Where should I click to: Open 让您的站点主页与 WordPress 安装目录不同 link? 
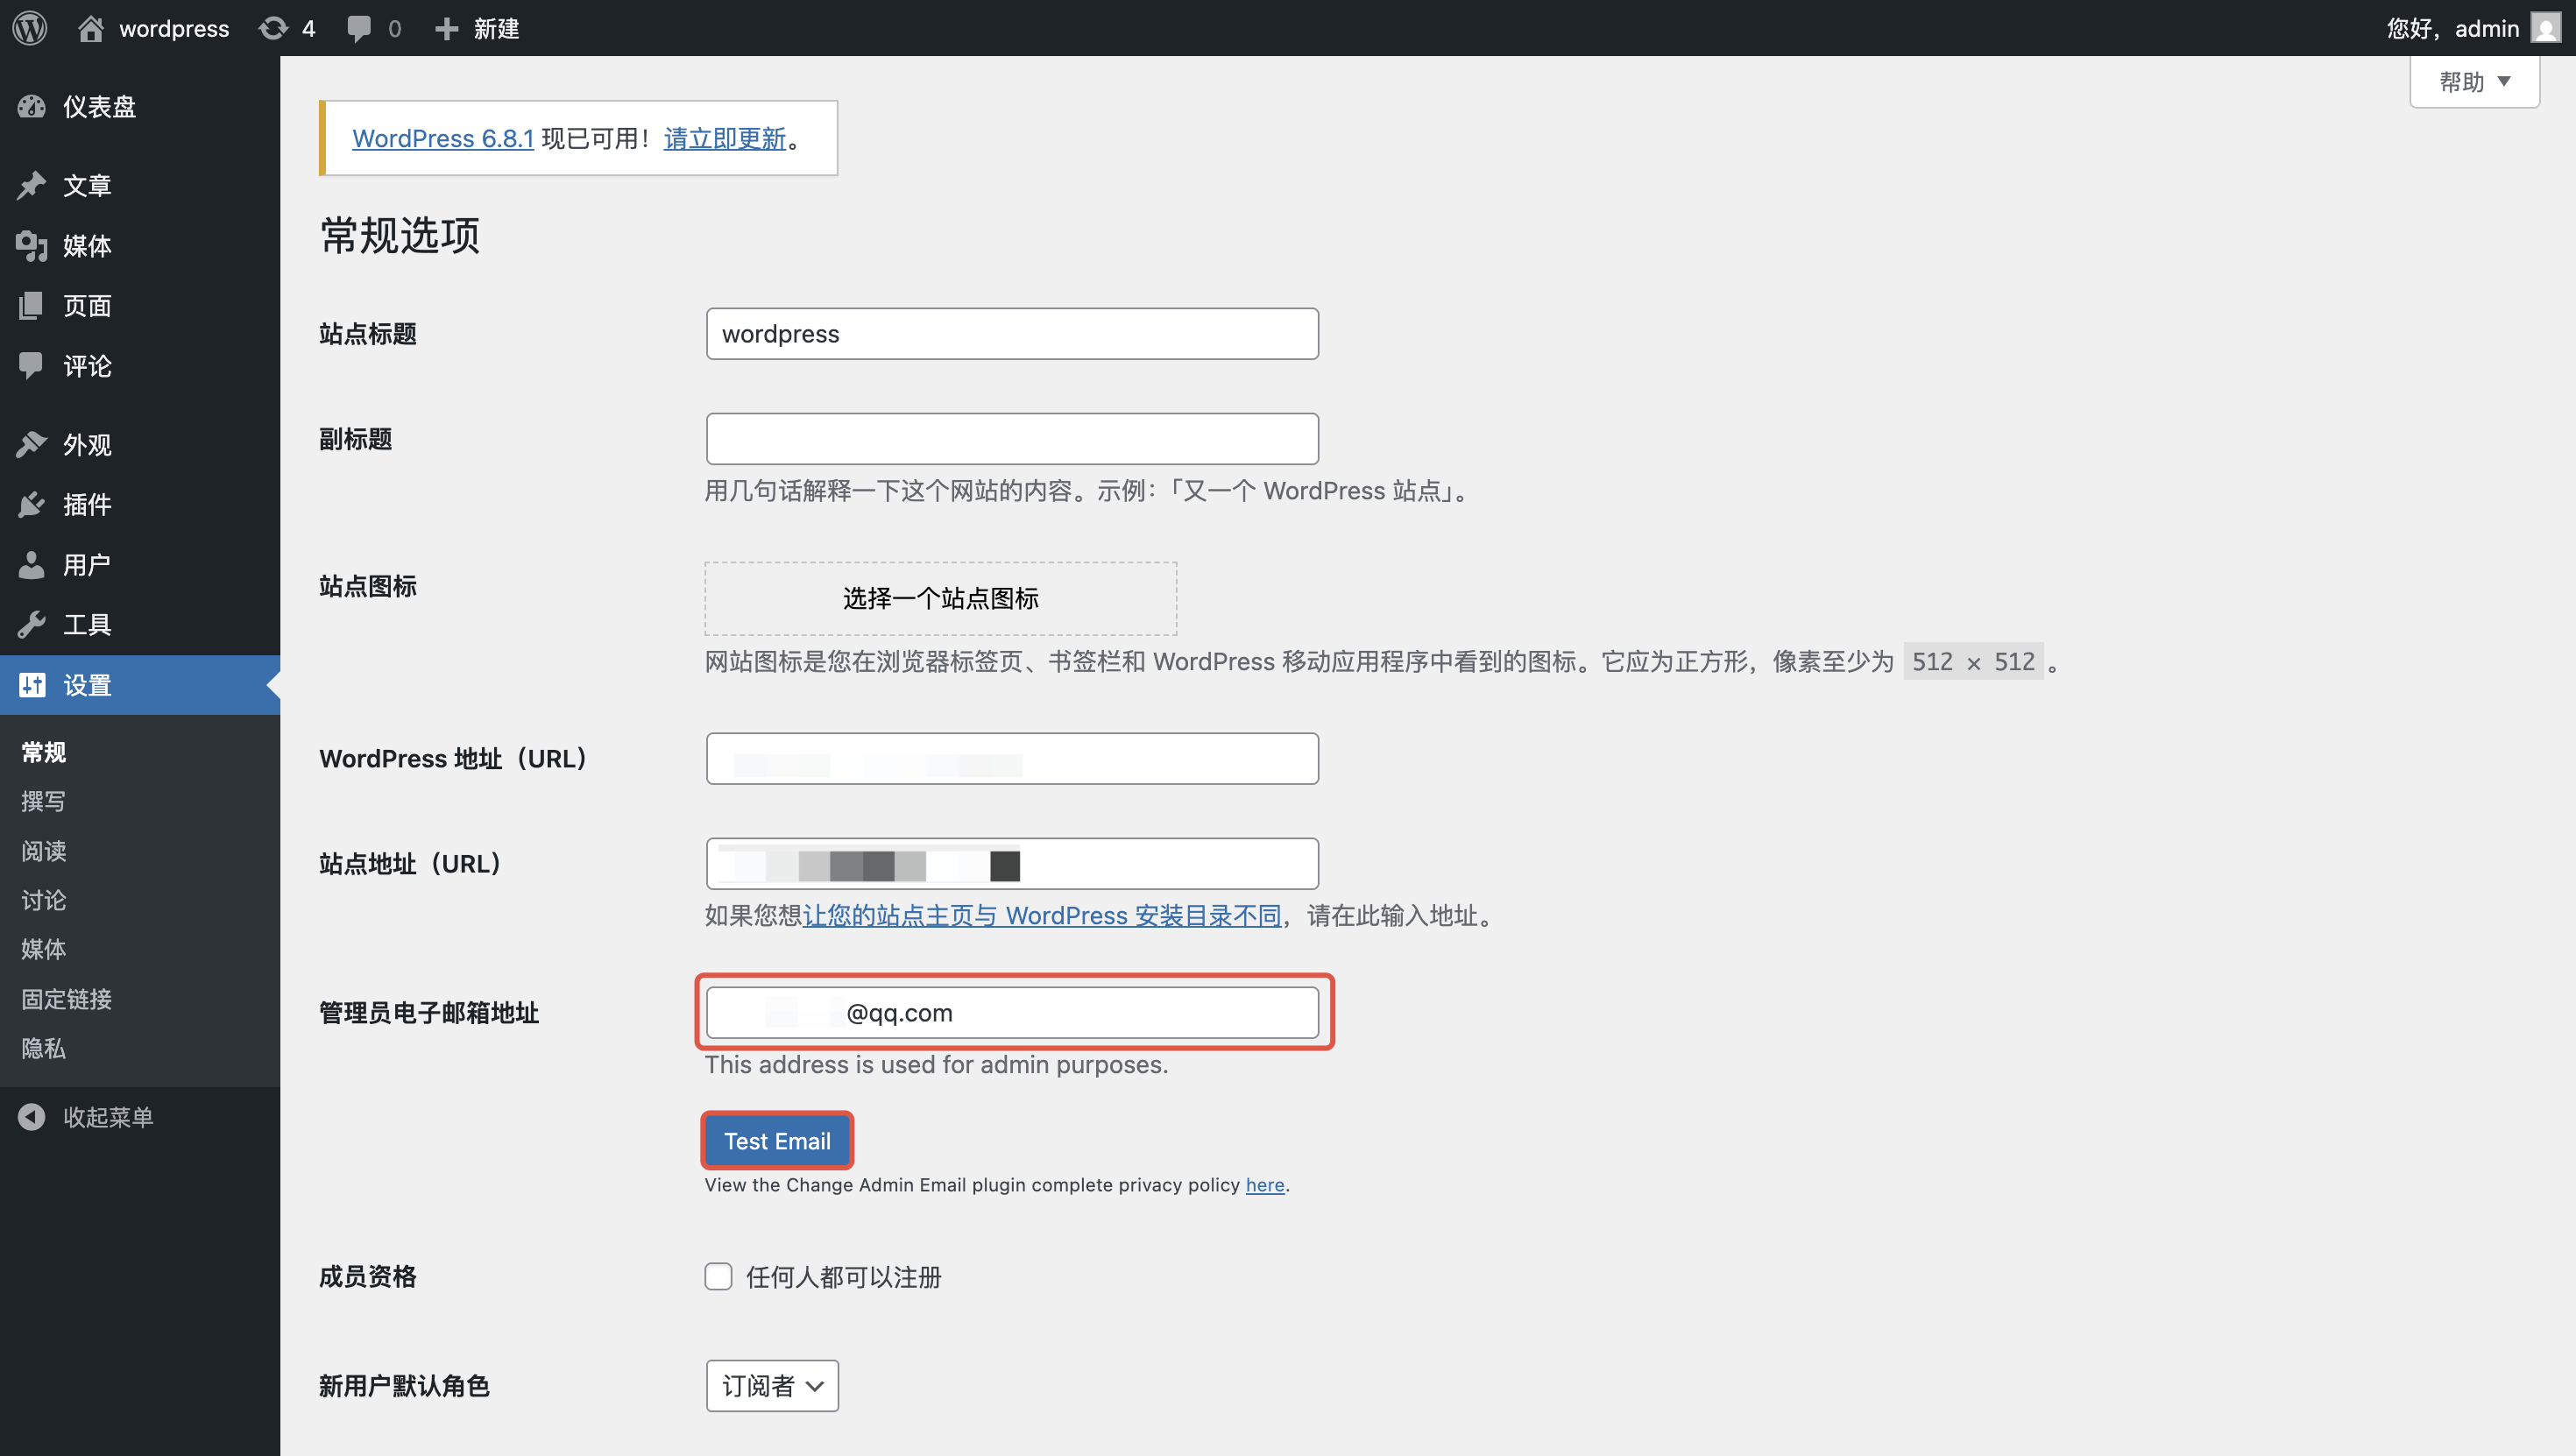click(x=1042, y=915)
